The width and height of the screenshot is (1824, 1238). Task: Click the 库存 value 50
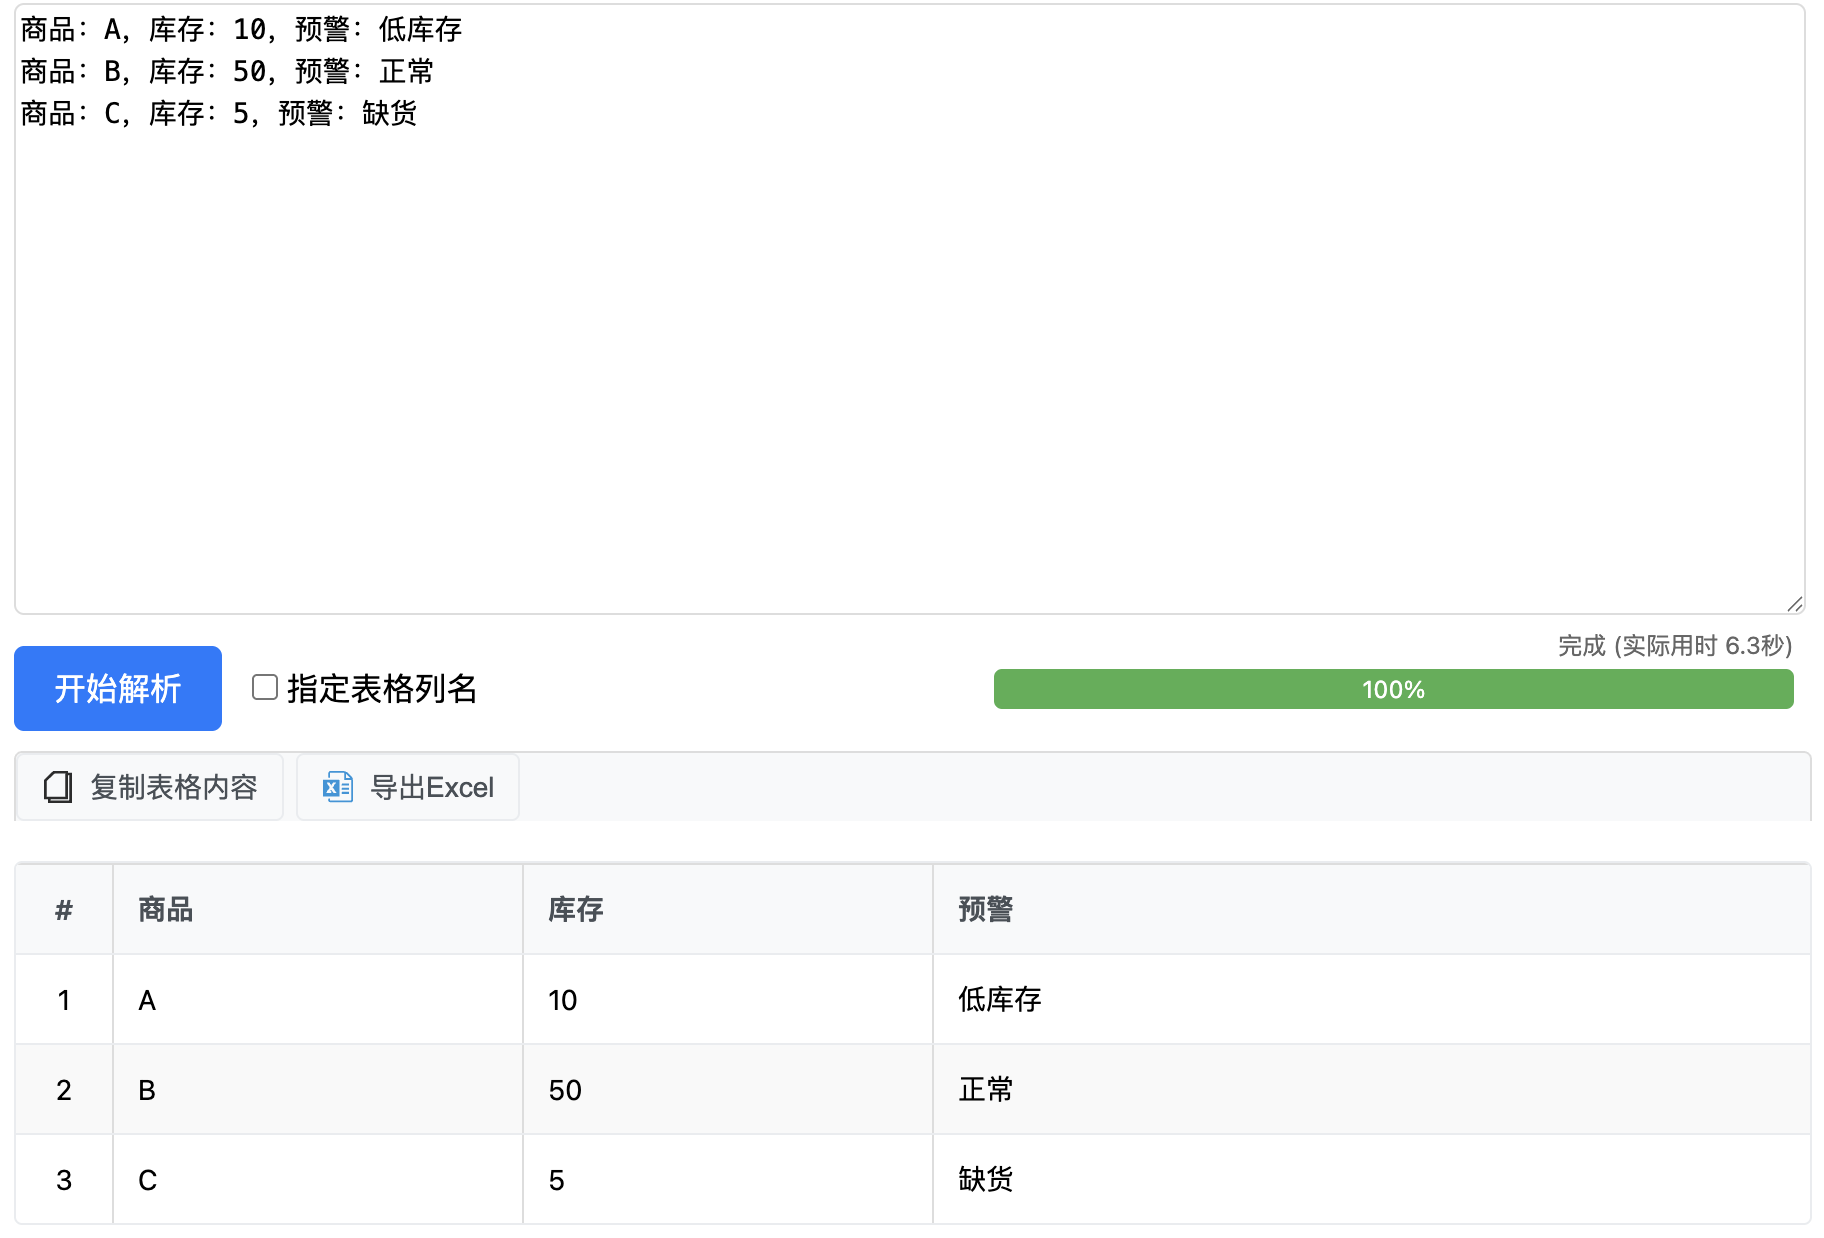click(x=728, y=1089)
